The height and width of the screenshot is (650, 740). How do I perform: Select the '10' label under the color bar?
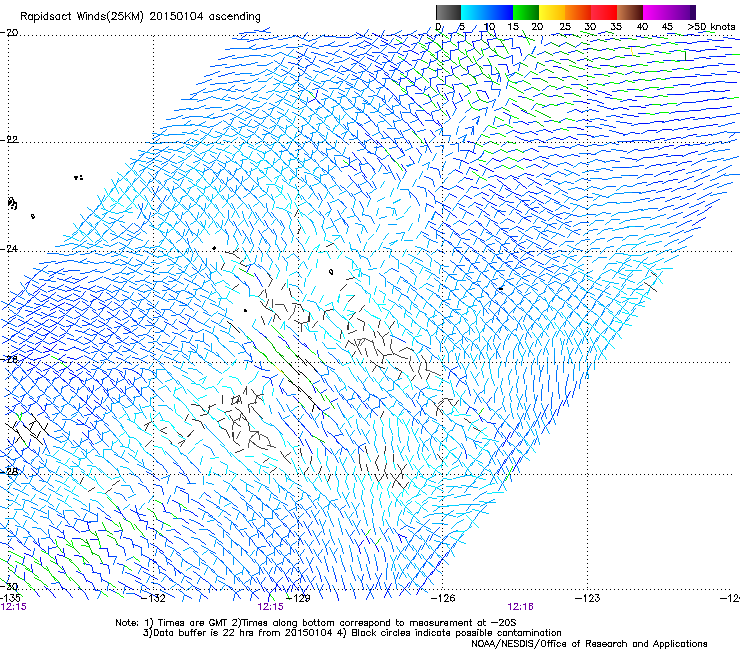pyautogui.click(x=489, y=26)
